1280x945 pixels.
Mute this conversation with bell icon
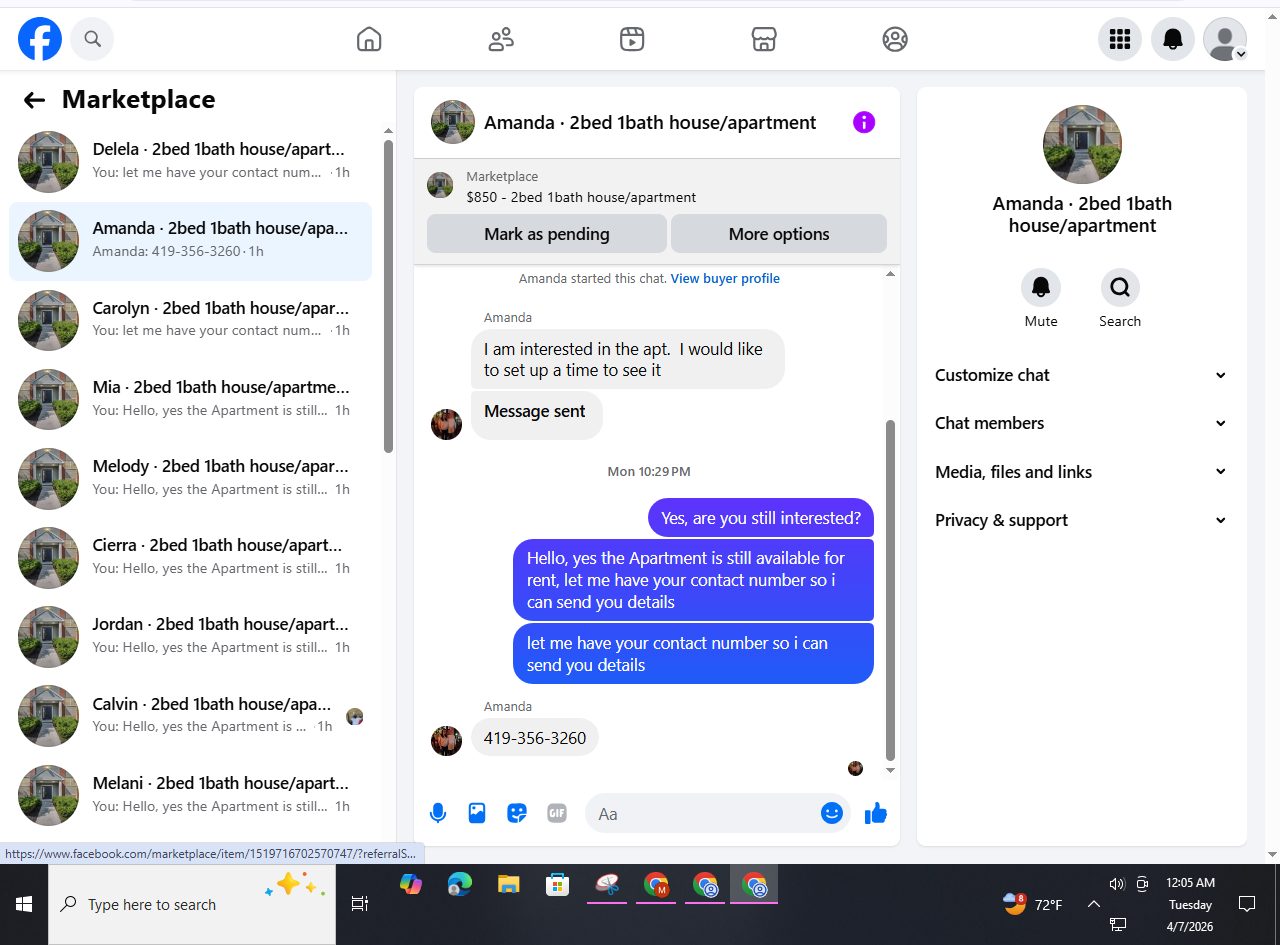(1041, 287)
